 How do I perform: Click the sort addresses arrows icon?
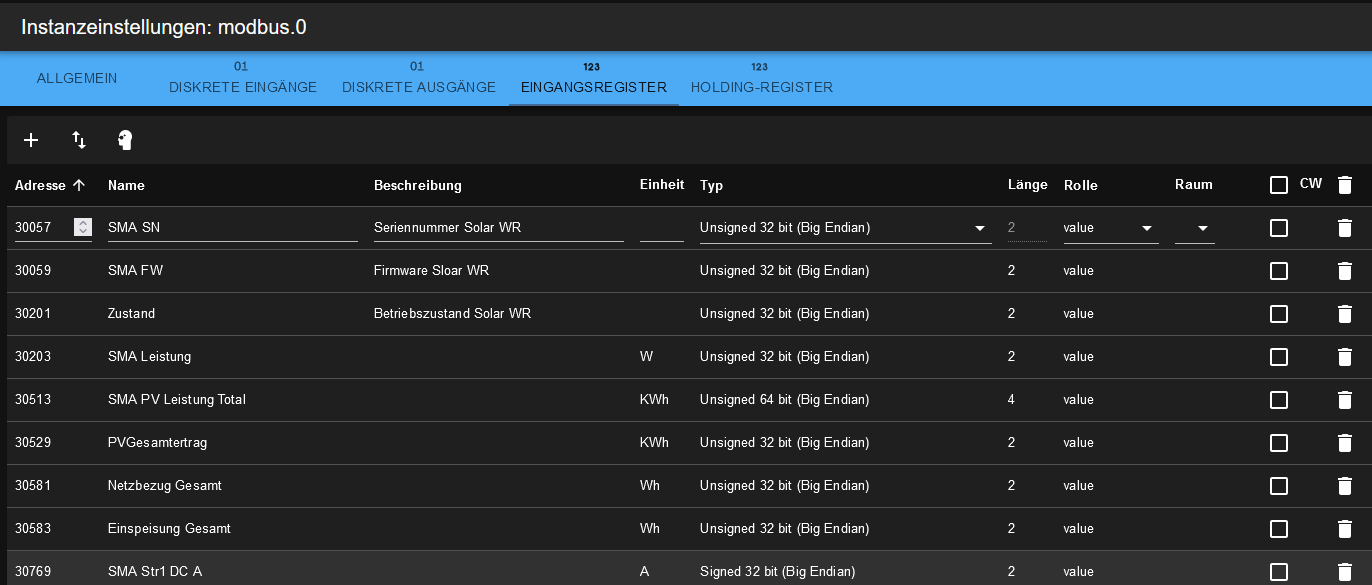pyautogui.click(x=79, y=140)
